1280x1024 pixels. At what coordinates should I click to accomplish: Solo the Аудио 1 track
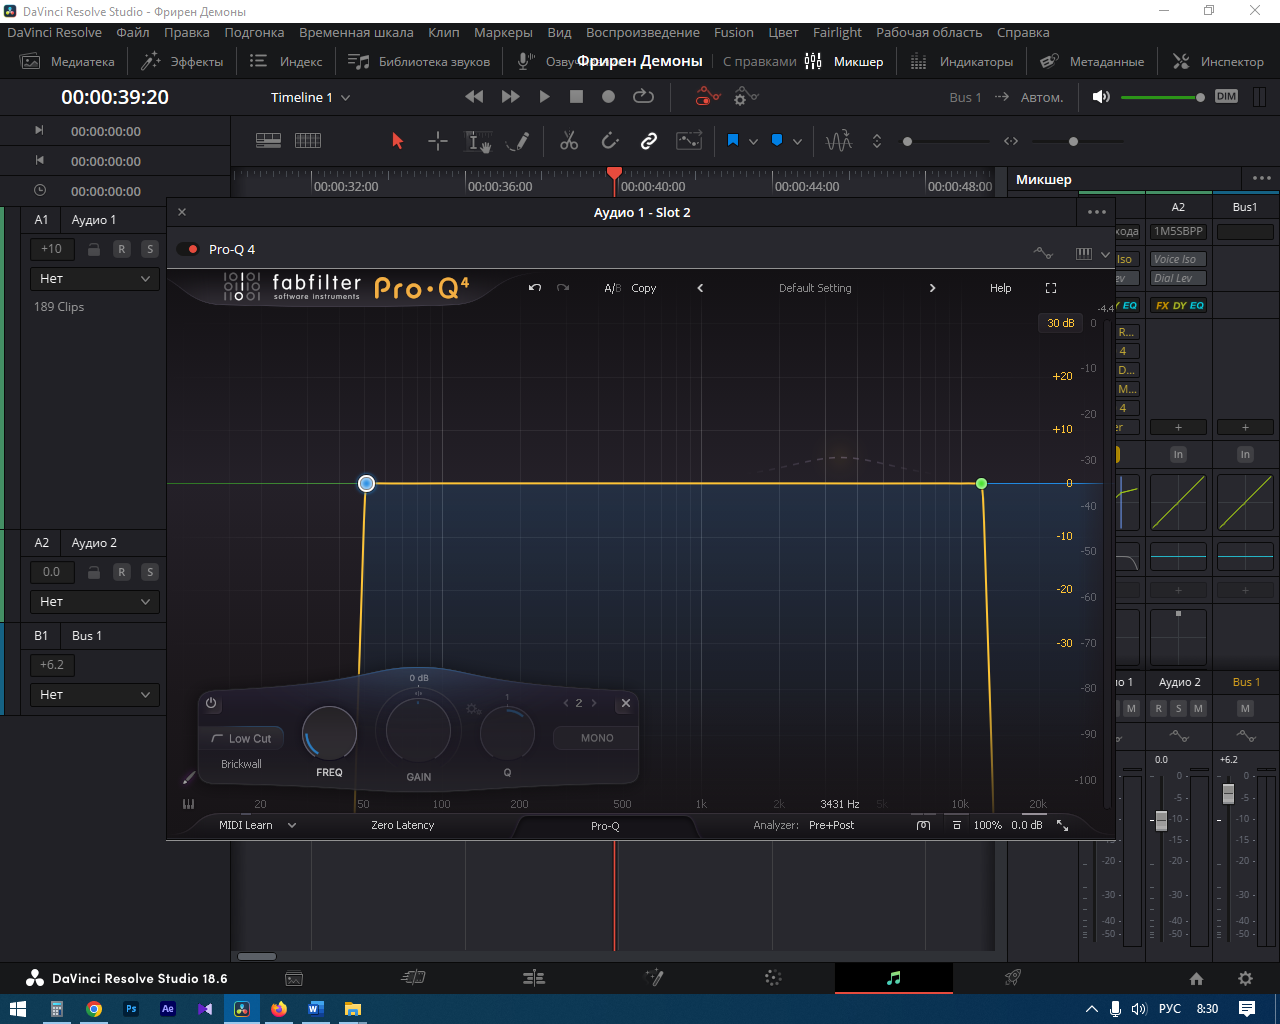150,249
